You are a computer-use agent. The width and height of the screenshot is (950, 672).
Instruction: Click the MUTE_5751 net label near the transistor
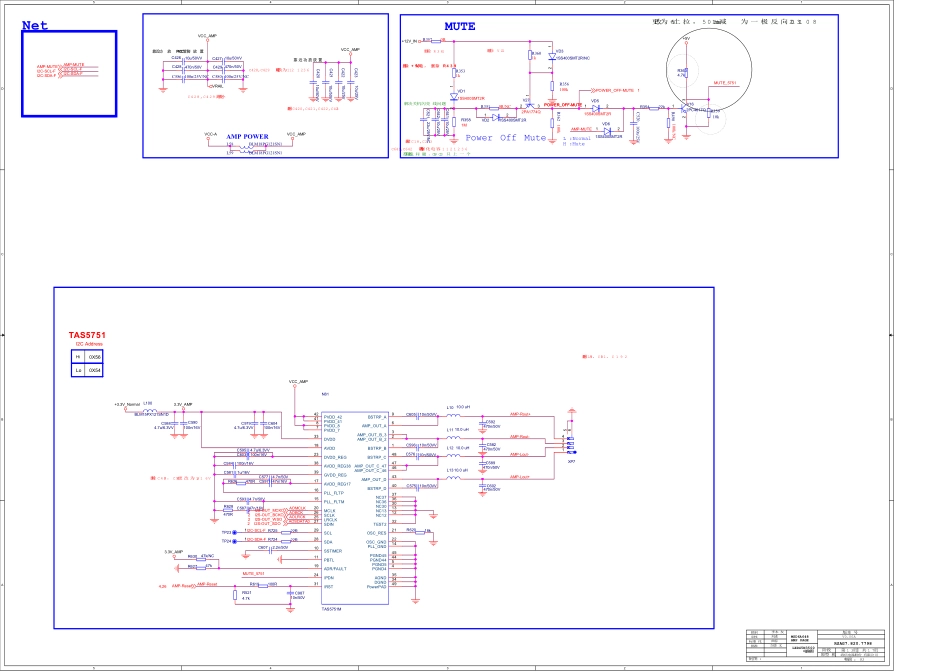725,83
